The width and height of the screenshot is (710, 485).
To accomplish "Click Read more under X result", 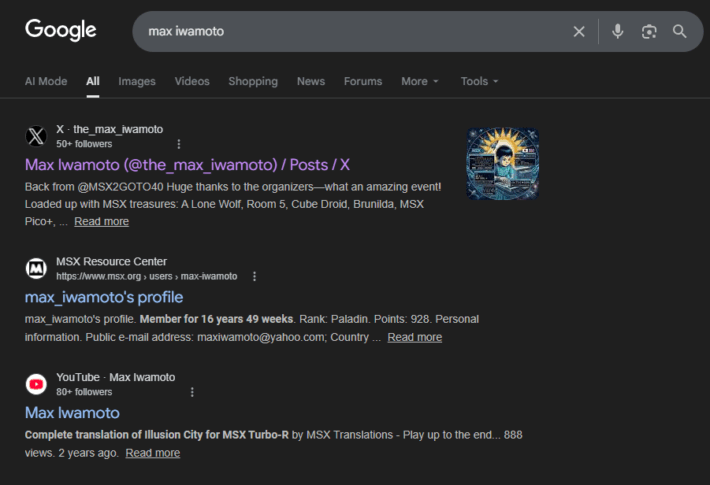I will click(101, 221).
